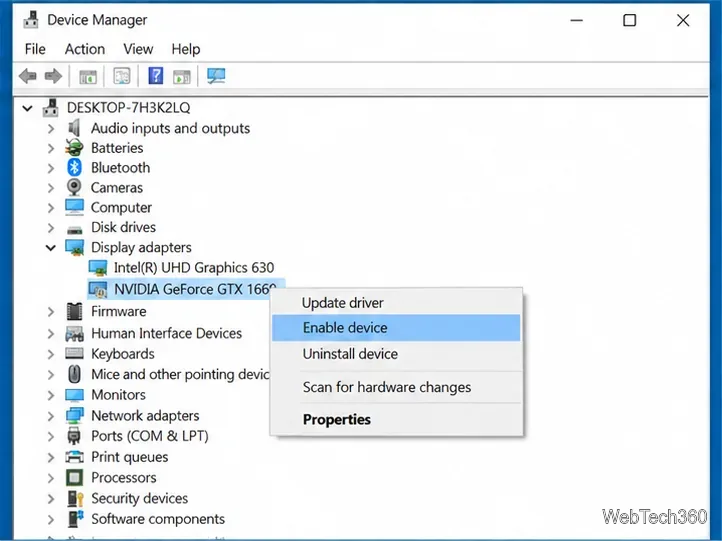This screenshot has height=541, width=722.
Task: Open the View menu
Action: pos(138,49)
